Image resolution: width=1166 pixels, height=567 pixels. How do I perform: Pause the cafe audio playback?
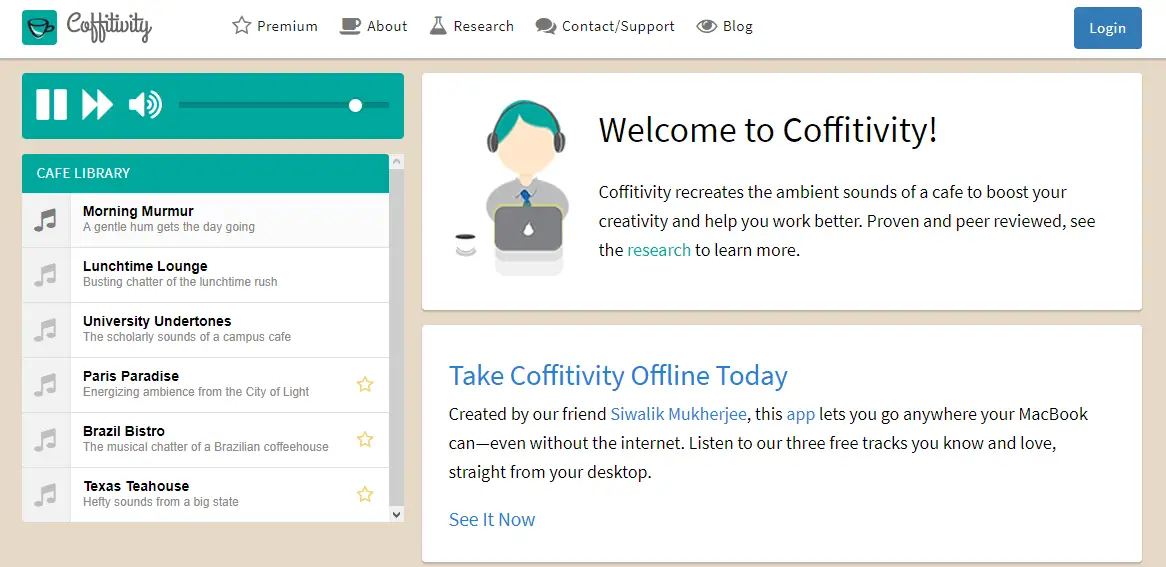pos(51,105)
